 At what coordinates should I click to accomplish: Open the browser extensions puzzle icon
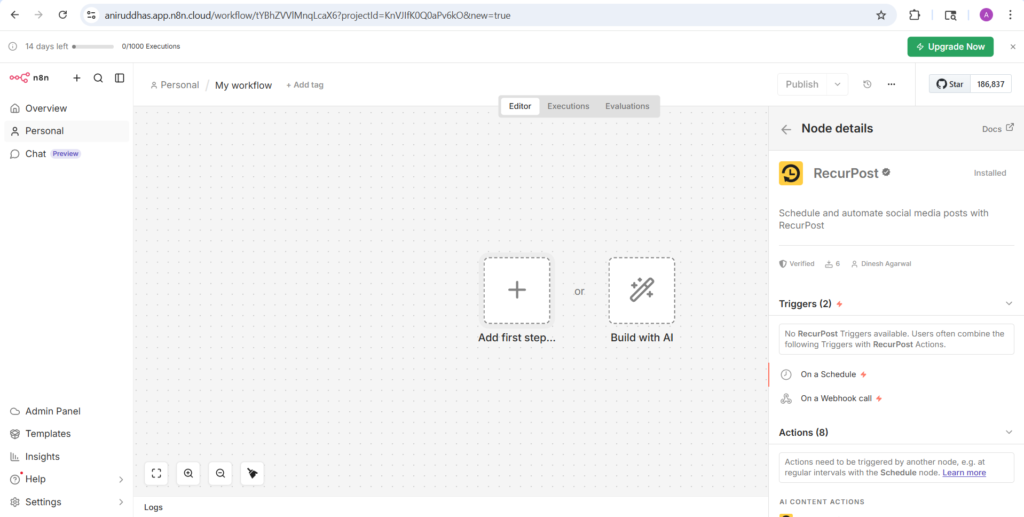pos(915,15)
